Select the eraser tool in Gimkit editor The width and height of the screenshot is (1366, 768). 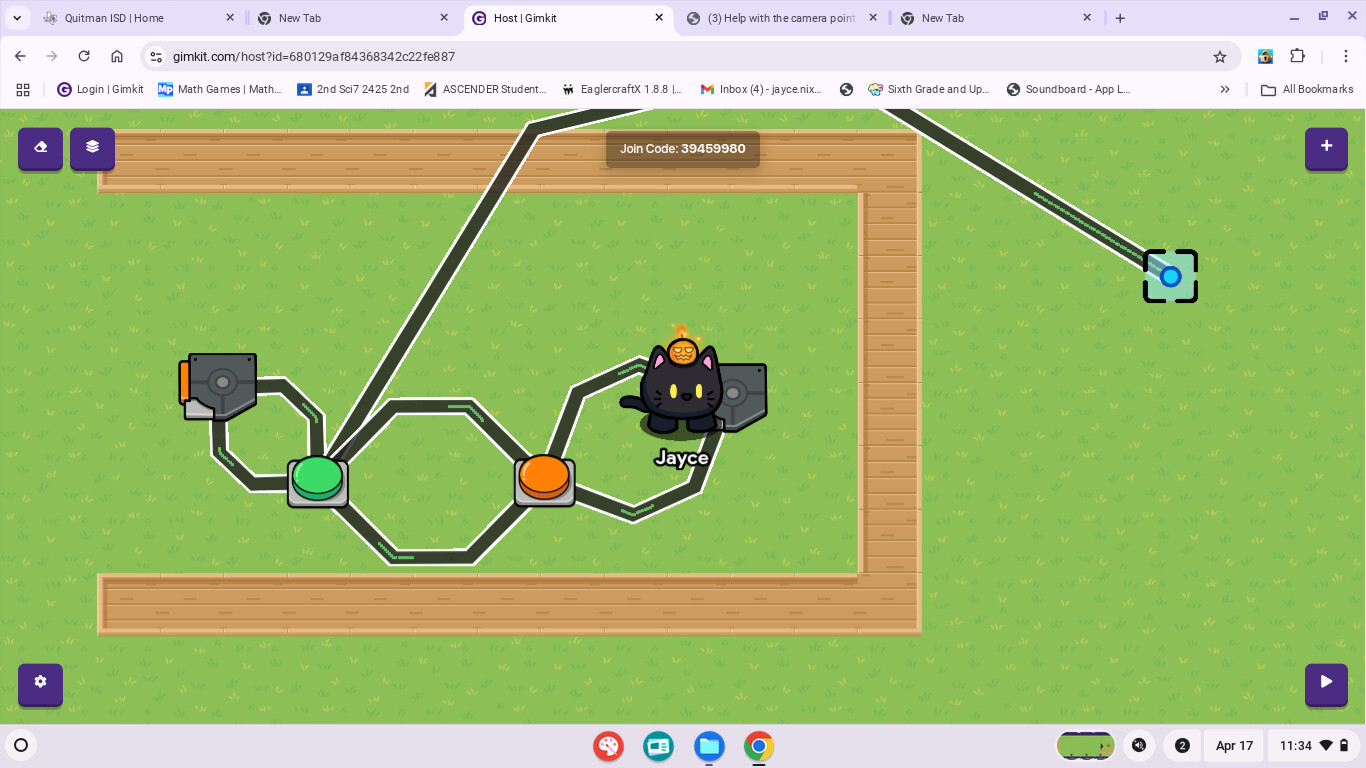click(x=40, y=148)
